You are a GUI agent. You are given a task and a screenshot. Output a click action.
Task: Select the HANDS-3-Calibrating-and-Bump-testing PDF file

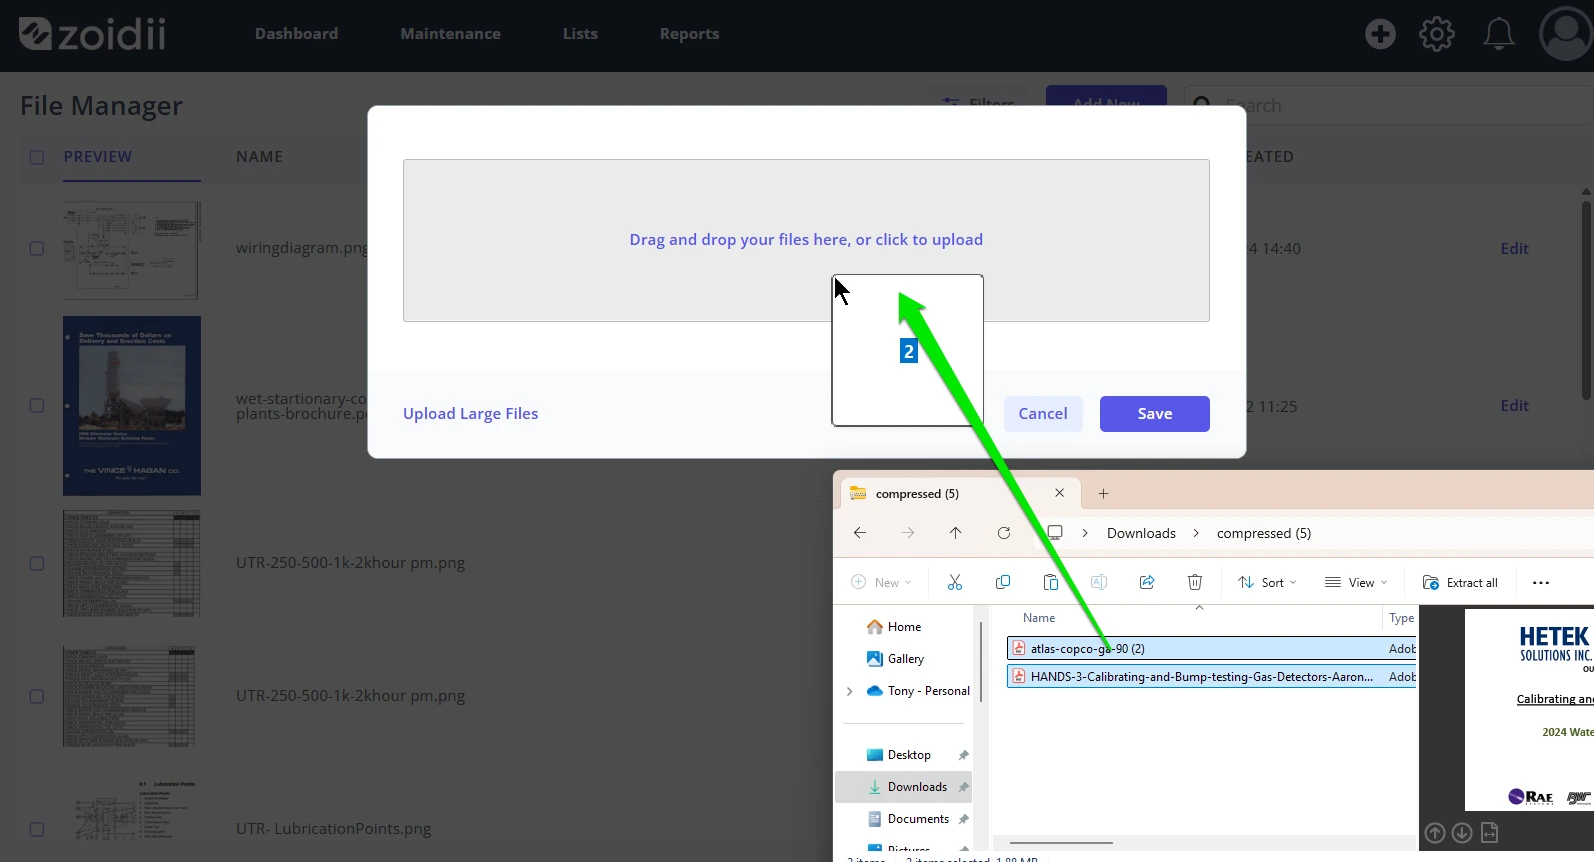(1212, 677)
